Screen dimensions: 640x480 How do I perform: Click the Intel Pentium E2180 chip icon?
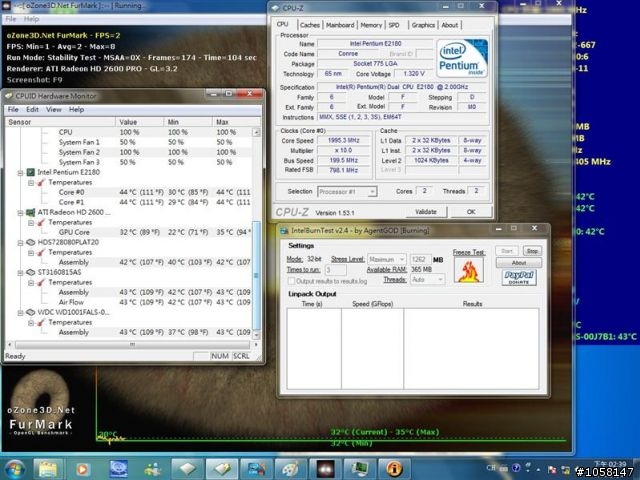[31, 172]
